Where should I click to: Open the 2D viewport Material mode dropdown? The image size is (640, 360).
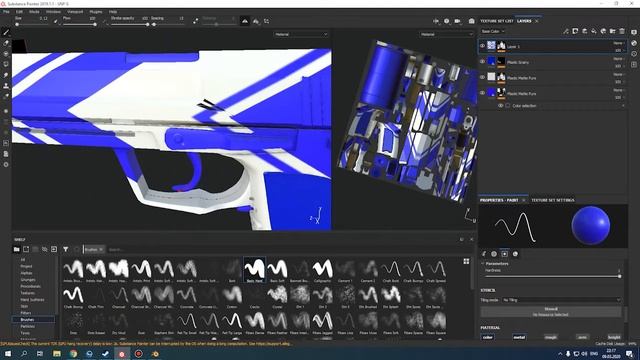[x=447, y=34]
